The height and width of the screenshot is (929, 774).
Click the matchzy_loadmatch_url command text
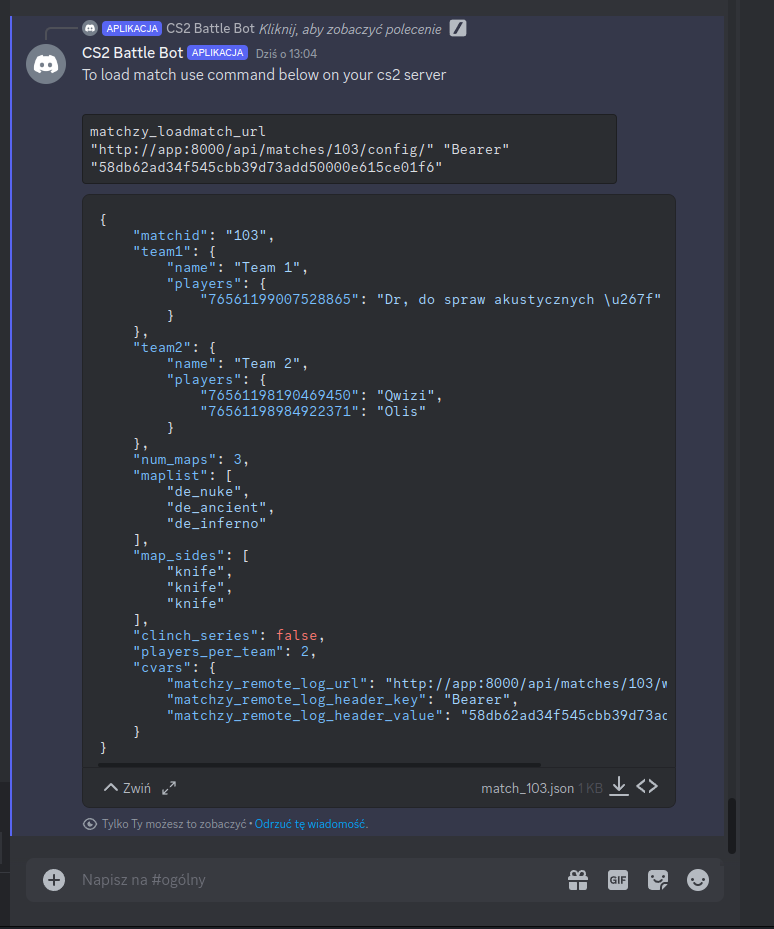tap(178, 132)
